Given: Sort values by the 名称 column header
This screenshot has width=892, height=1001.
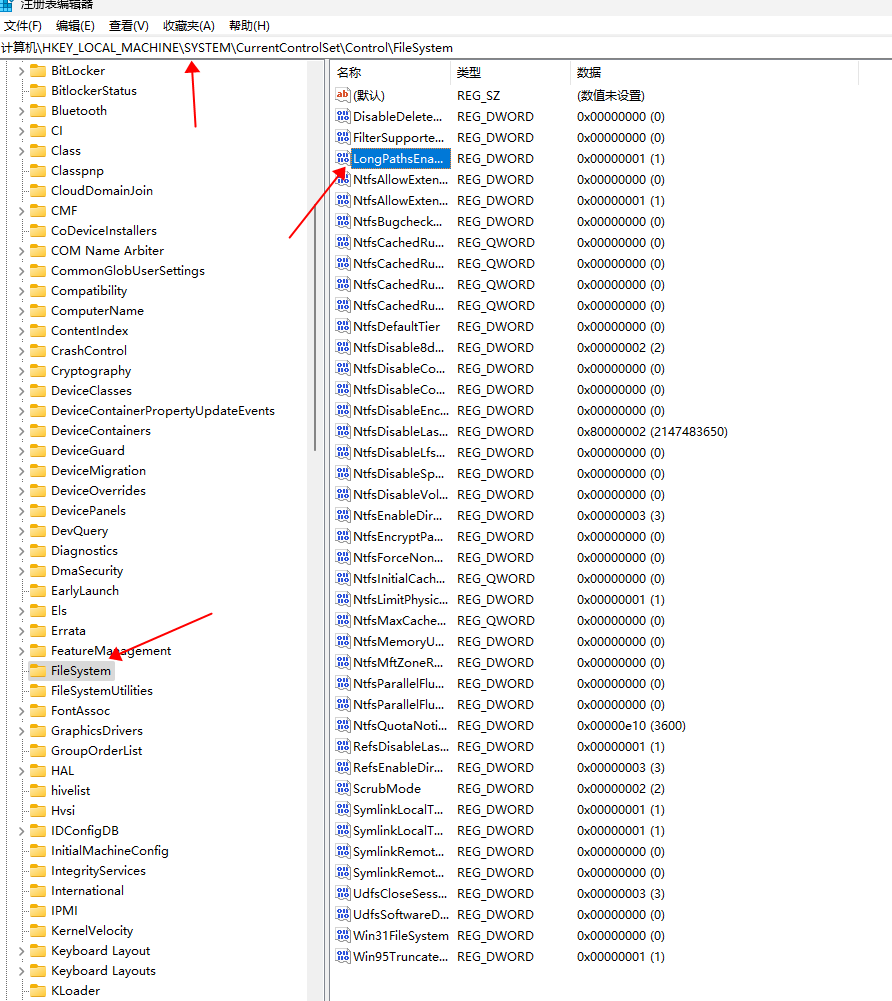Looking at the screenshot, I should tap(391, 73).
